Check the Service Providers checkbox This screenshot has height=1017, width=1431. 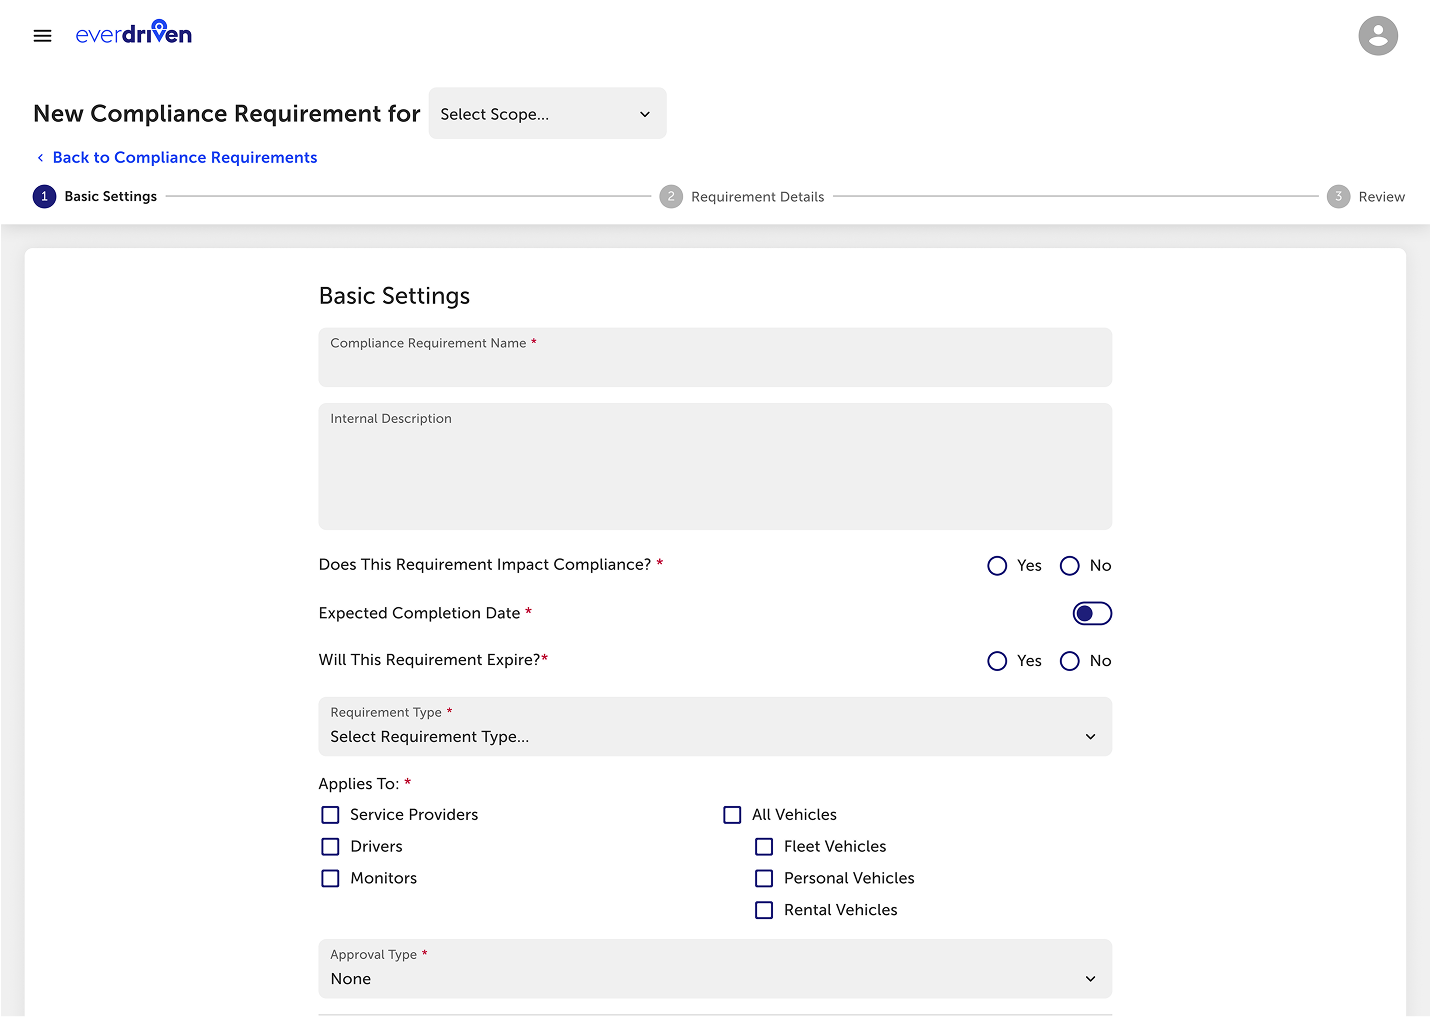[x=330, y=815]
